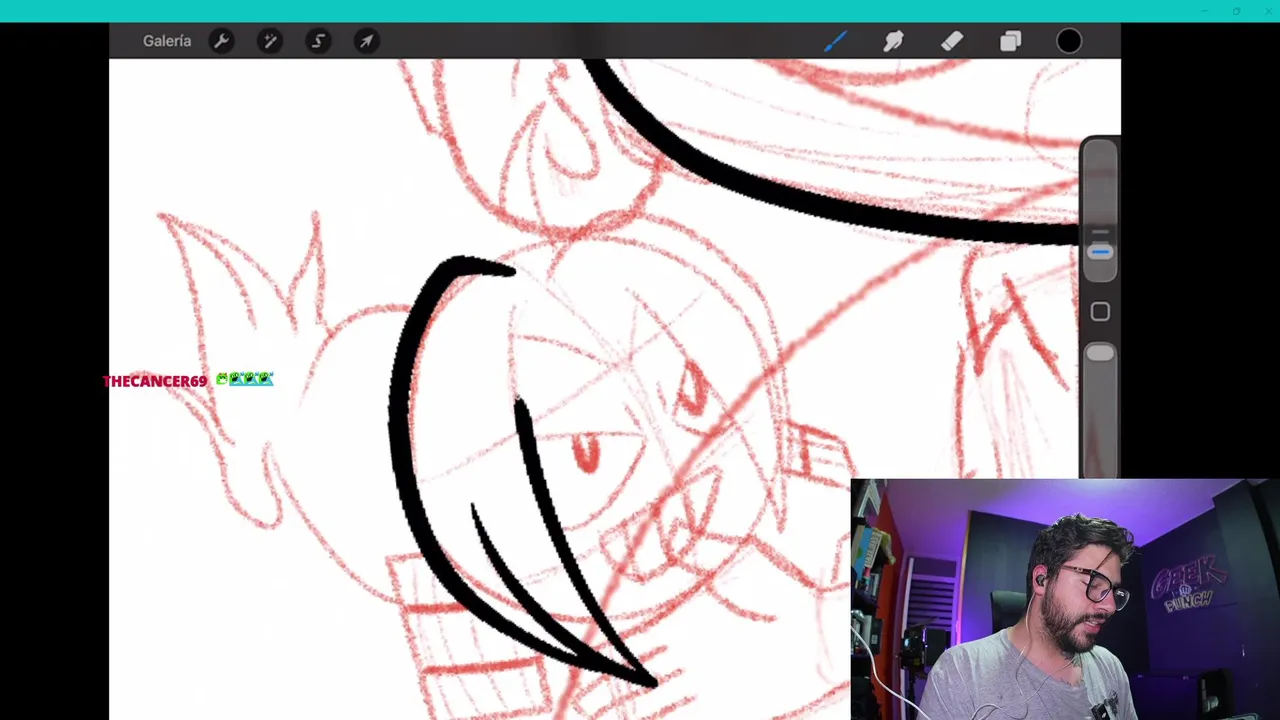
Task: Select the Smudge finger tool
Action: click(x=893, y=41)
